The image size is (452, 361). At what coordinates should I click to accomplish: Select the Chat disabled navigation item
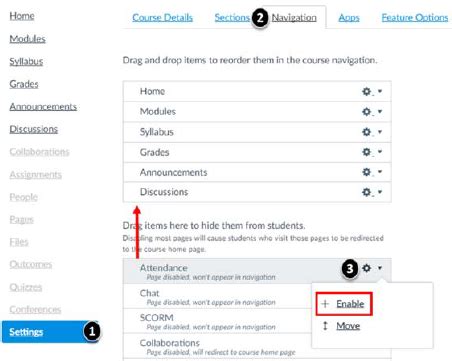coord(217,297)
